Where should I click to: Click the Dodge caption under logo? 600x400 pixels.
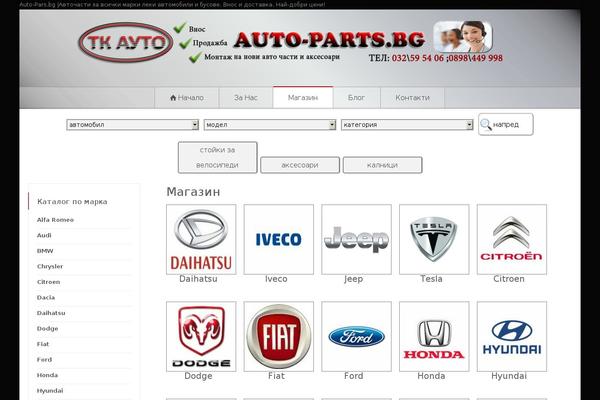198,376
